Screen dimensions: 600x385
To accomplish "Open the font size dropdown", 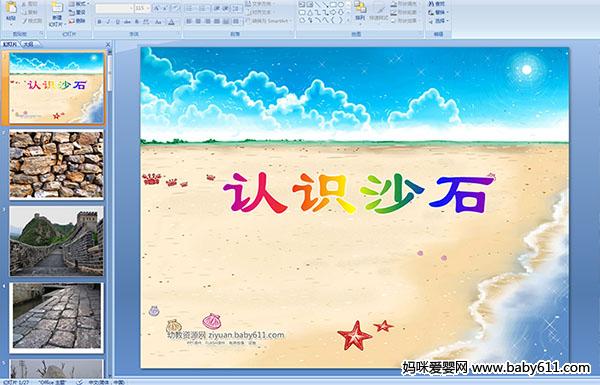I will tap(148, 8).
